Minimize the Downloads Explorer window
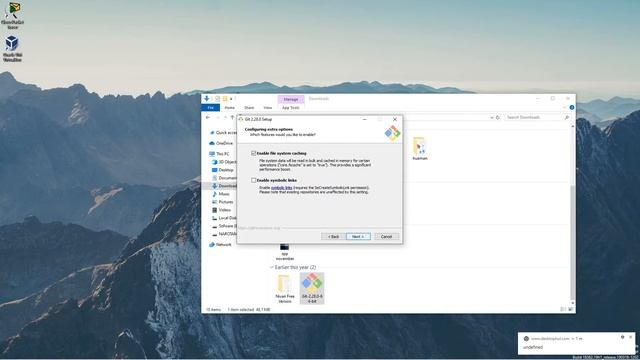Screen dimensions: 640x360 pyautogui.click(x=538, y=99)
